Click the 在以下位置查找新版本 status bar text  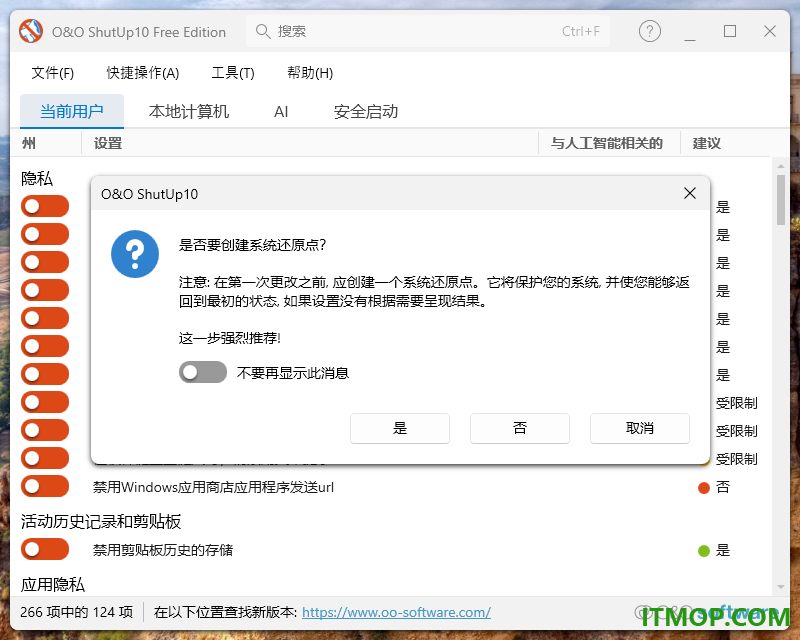(226, 612)
